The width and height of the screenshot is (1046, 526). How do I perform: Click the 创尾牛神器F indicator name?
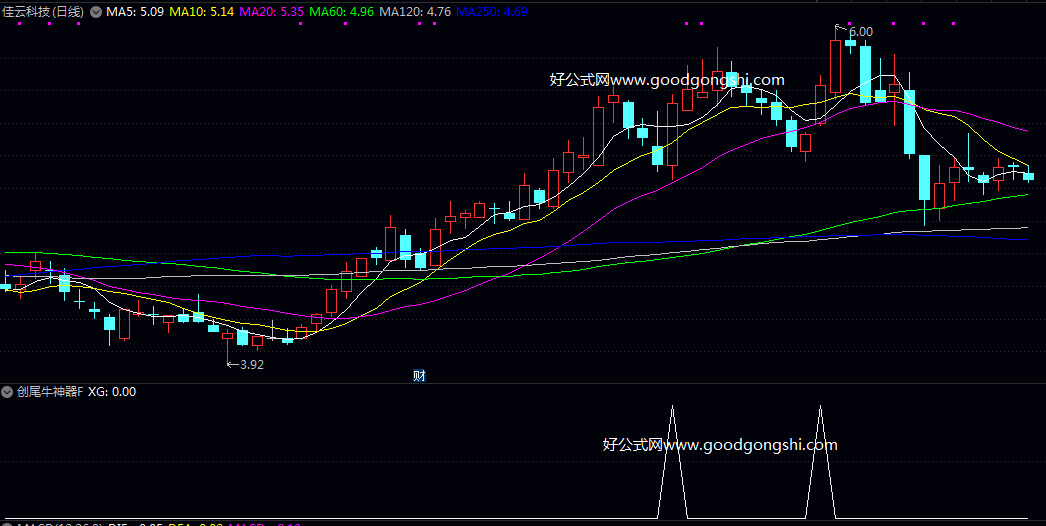(x=48, y=392)
